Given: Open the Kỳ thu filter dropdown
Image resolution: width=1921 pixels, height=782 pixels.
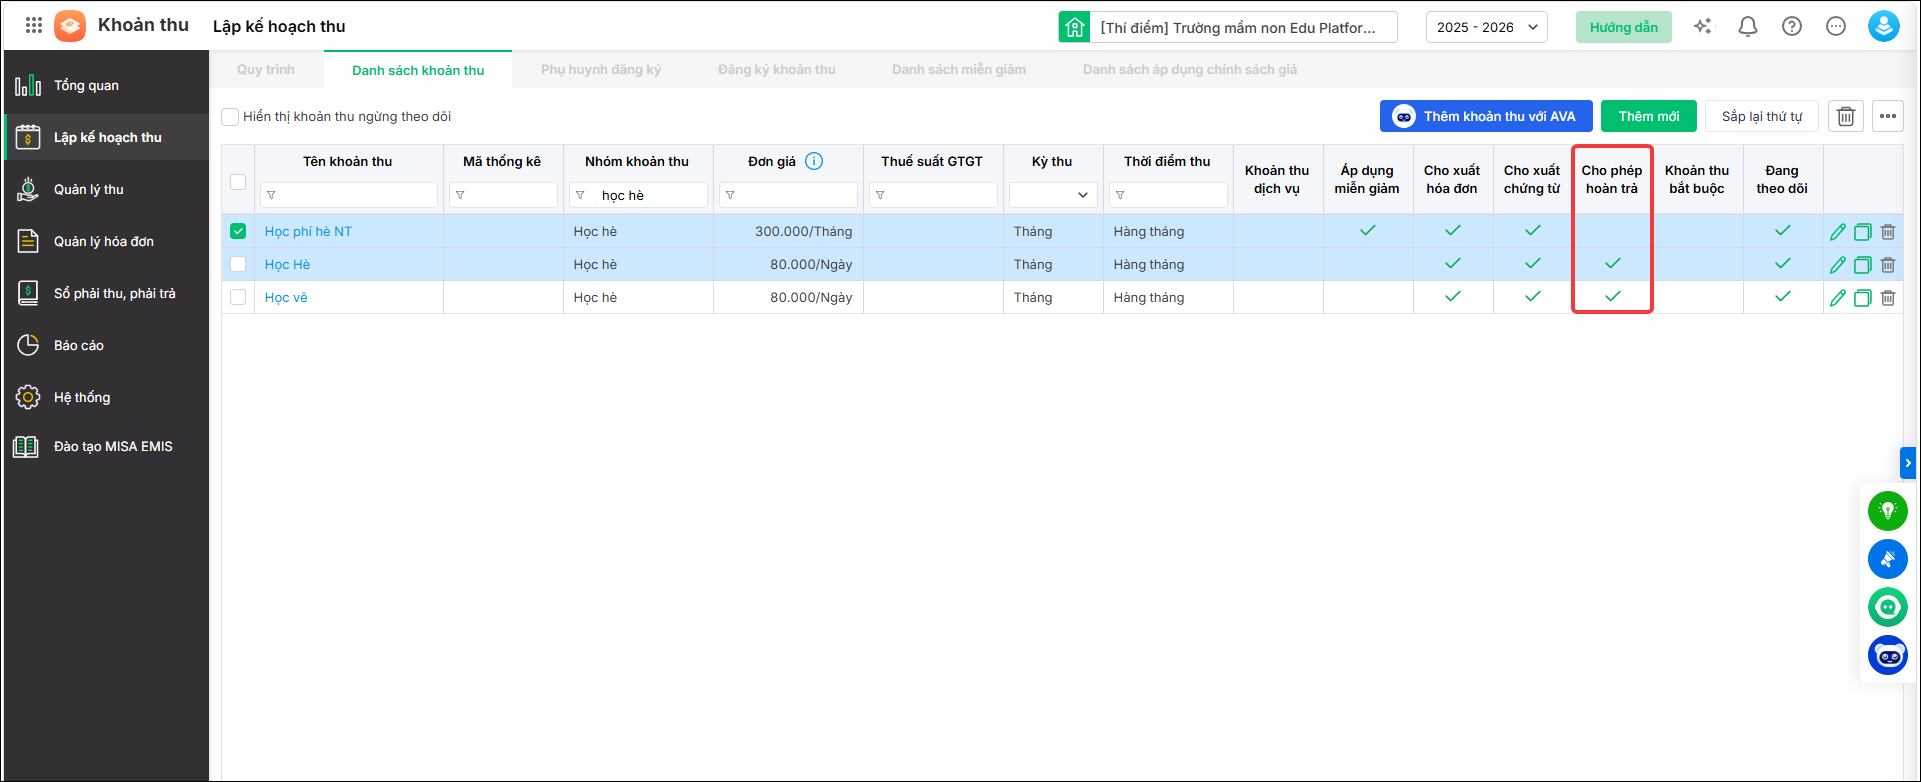Looking at the screenshot, I should click(x=1053, y=195).
